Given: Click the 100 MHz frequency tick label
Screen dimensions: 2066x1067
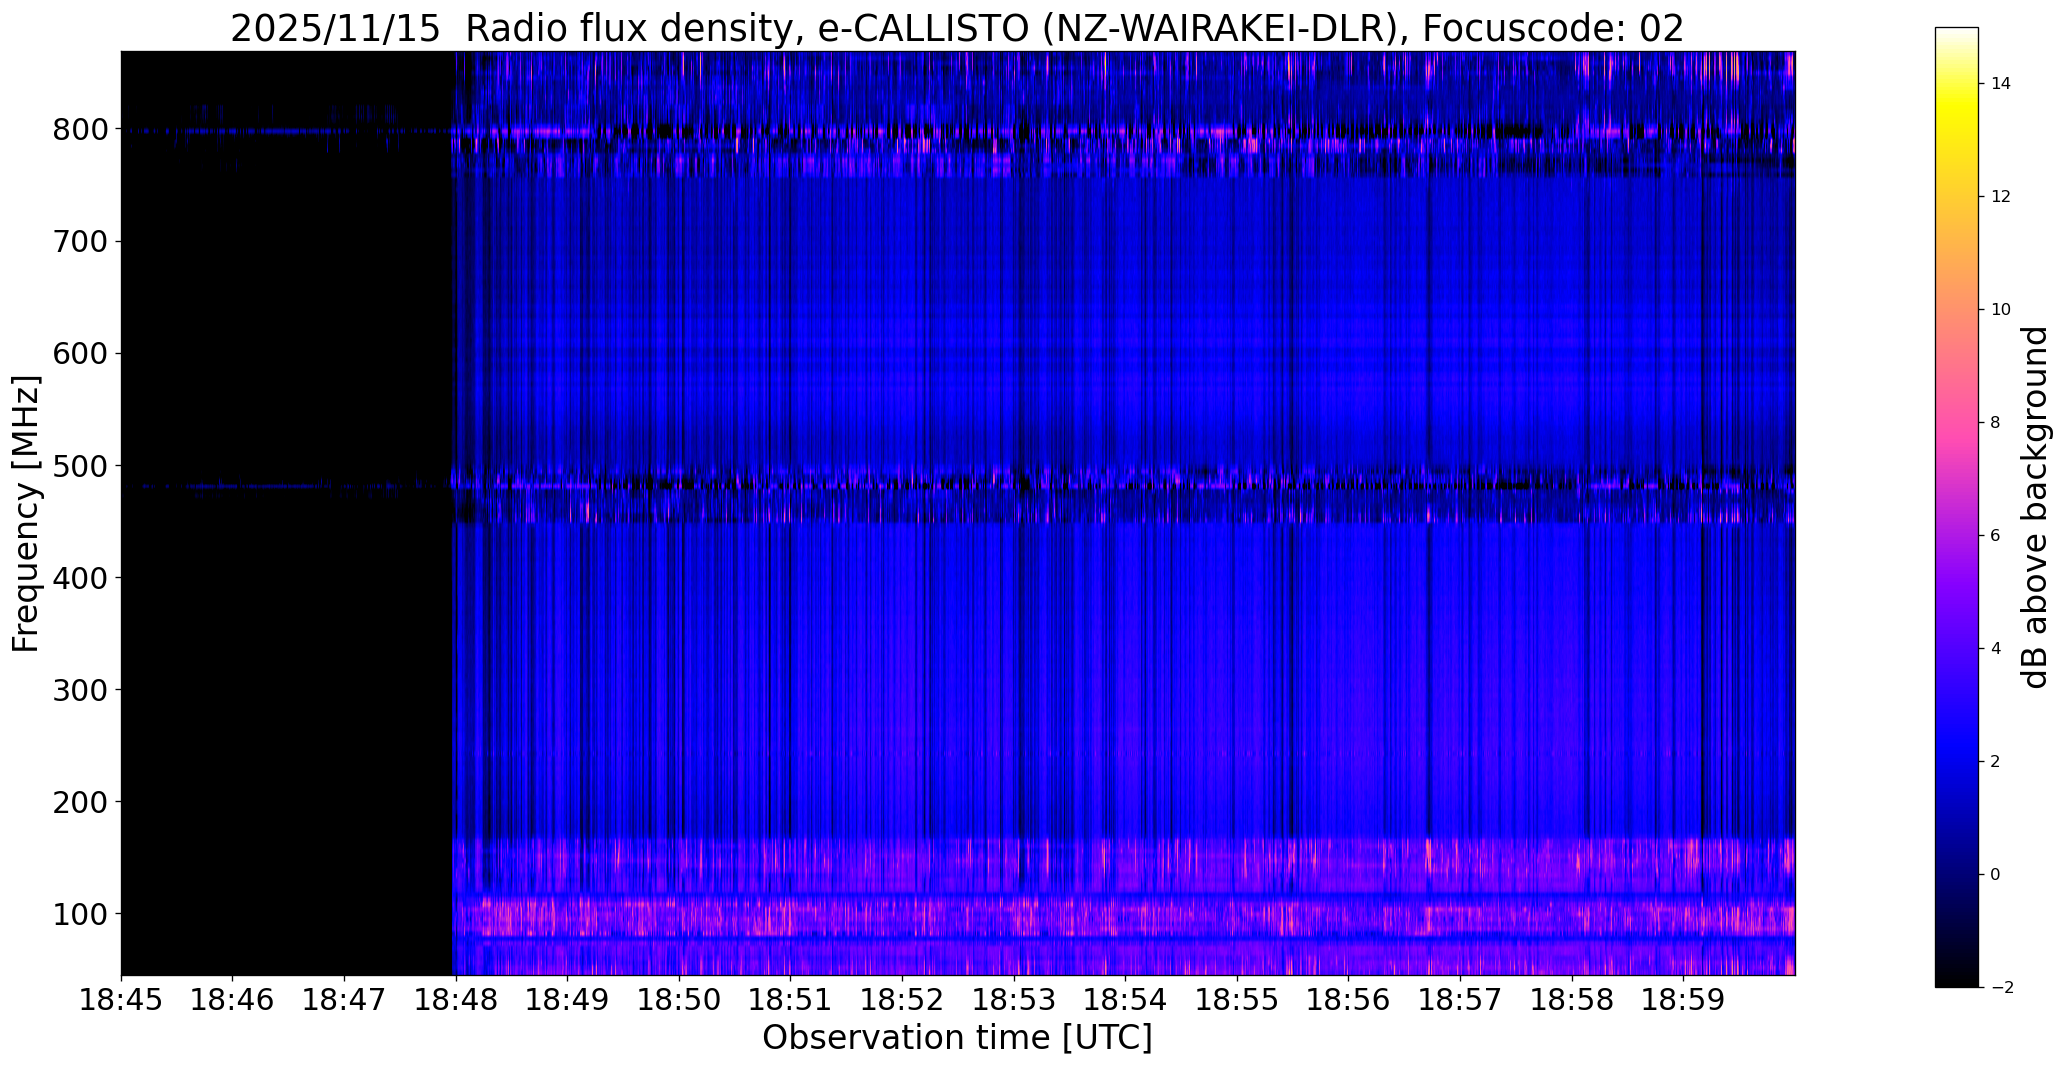Looking at the screenshot, I should click(x=79, y=914).
